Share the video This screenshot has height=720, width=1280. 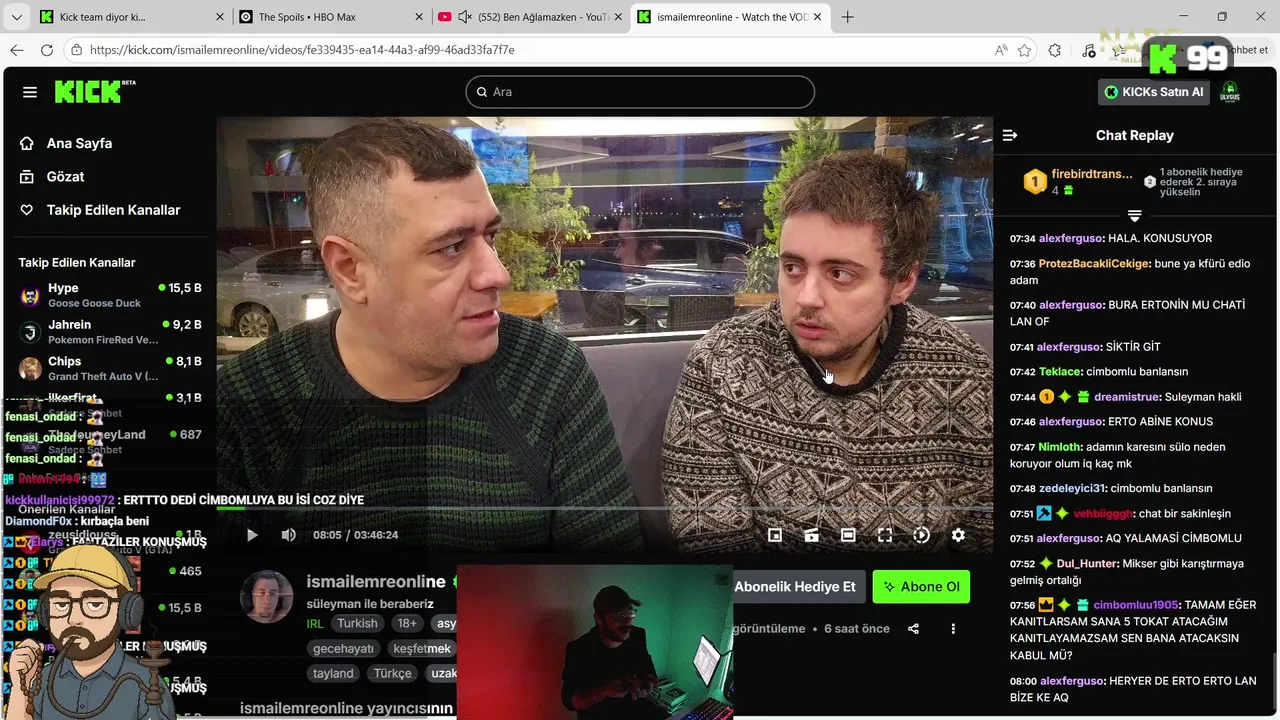pyautogui.click(x=913, y=629)
